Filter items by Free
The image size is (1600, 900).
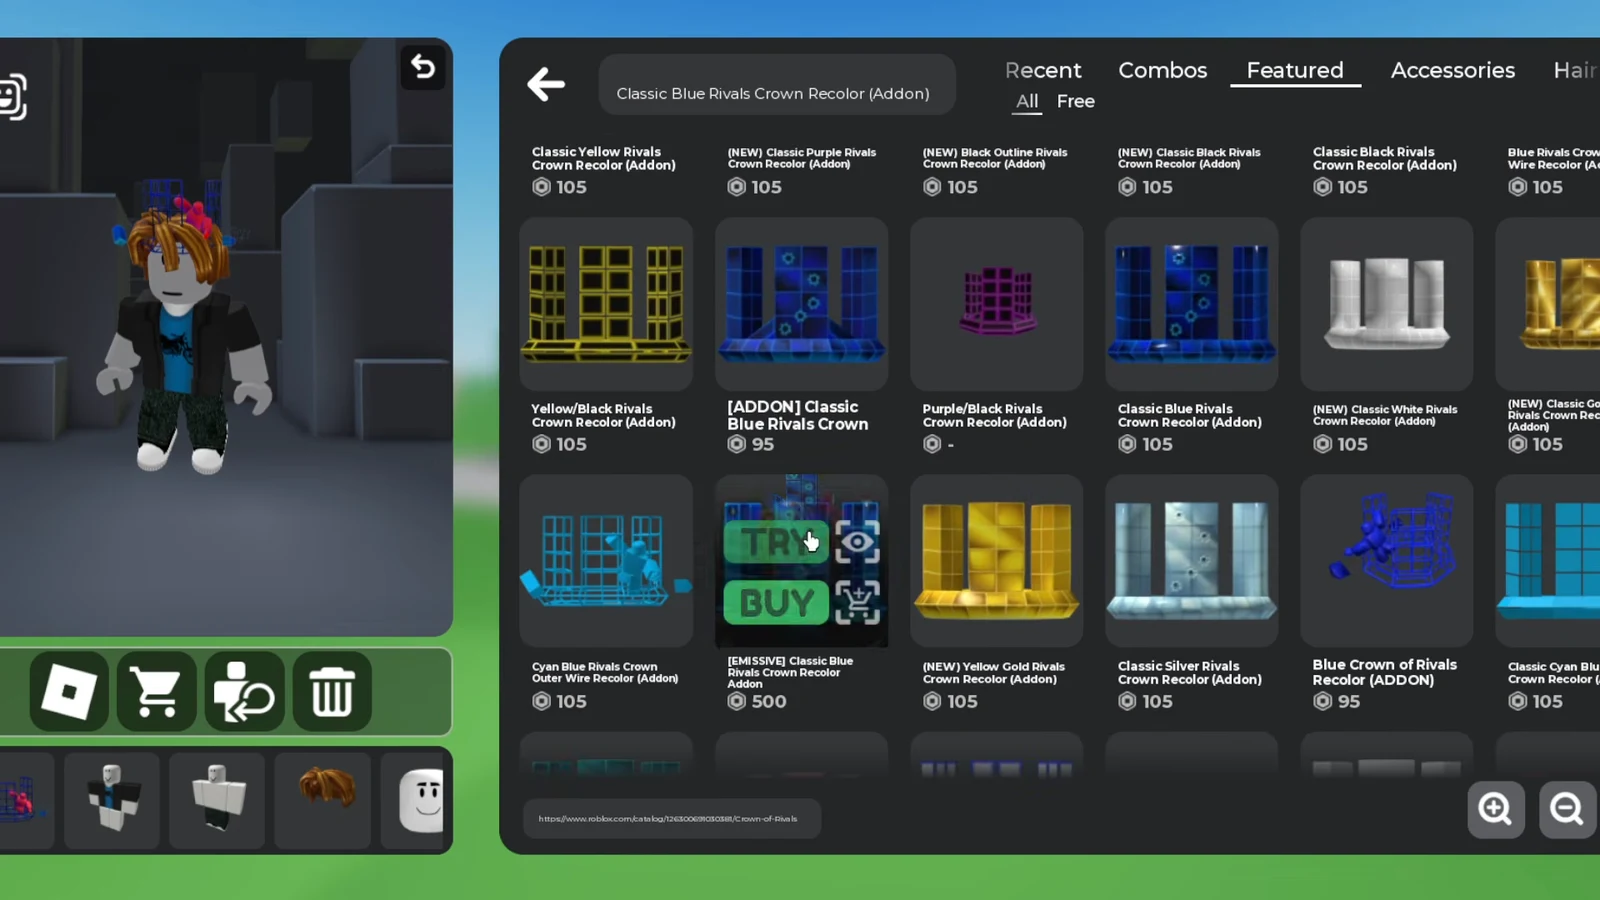[x=1076, y=101]
